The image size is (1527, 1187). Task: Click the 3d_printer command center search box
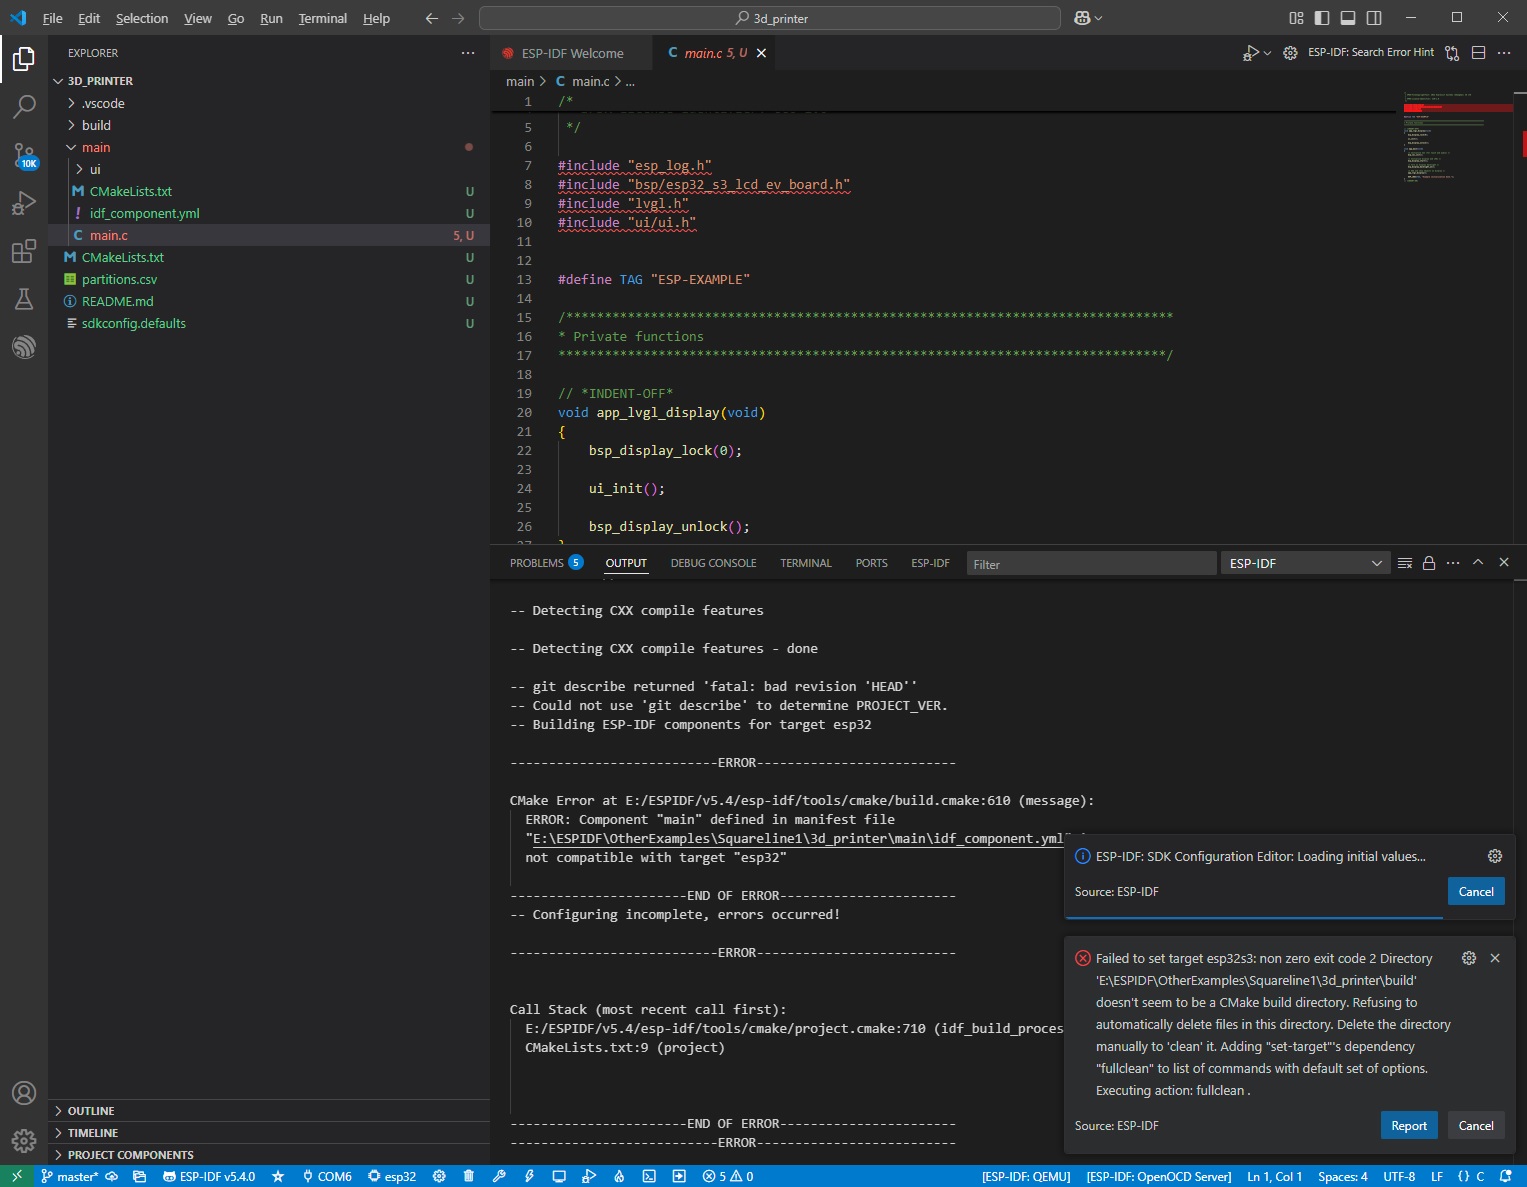click(770, 18)
